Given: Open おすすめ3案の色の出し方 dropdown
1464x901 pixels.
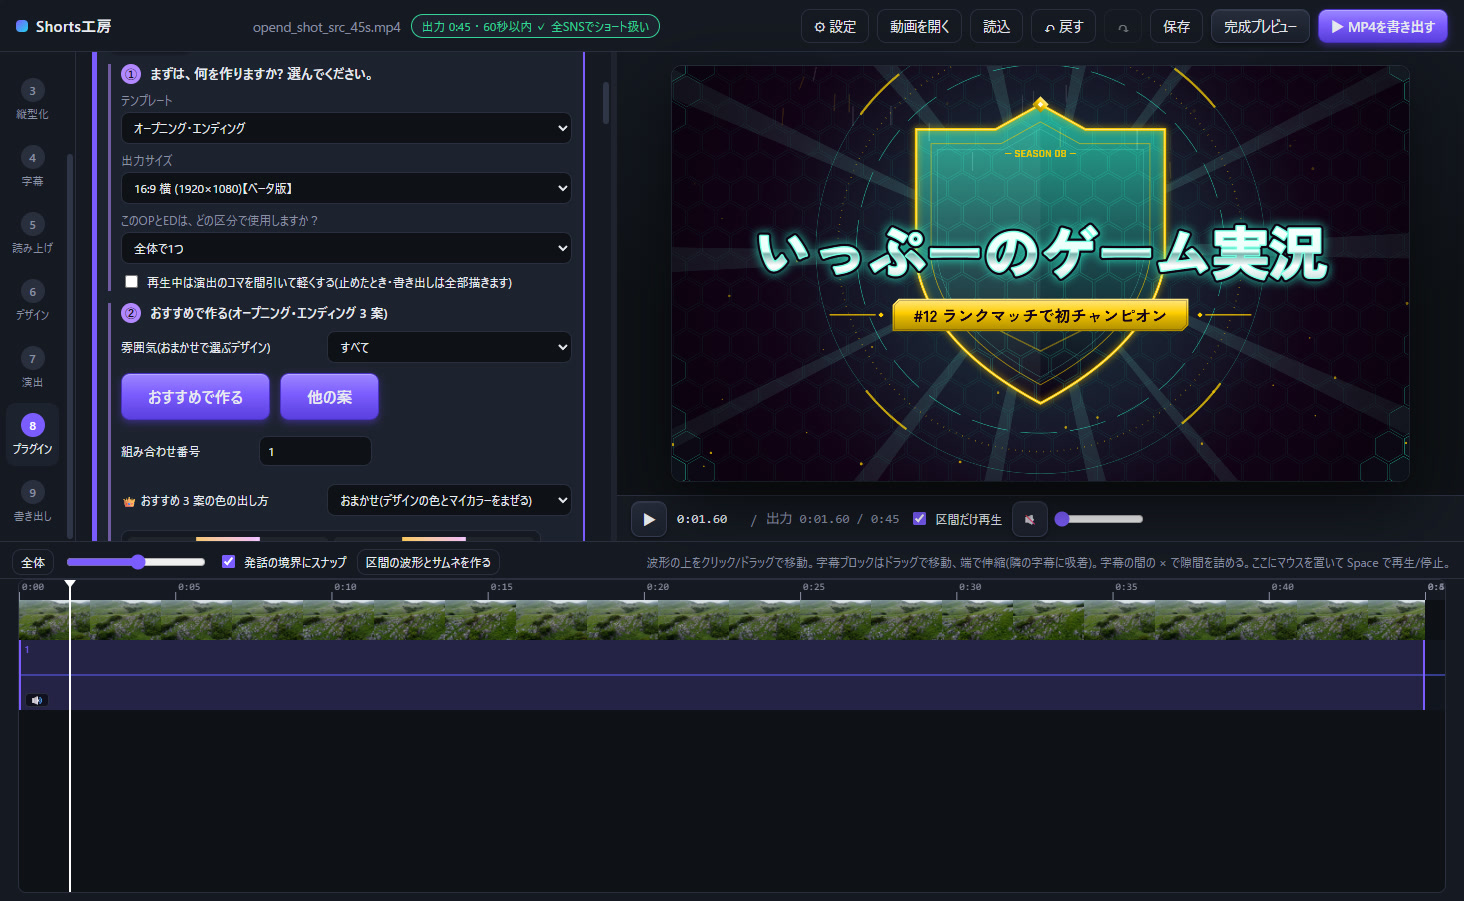Looking at the screenshot, I should point(449,500).
